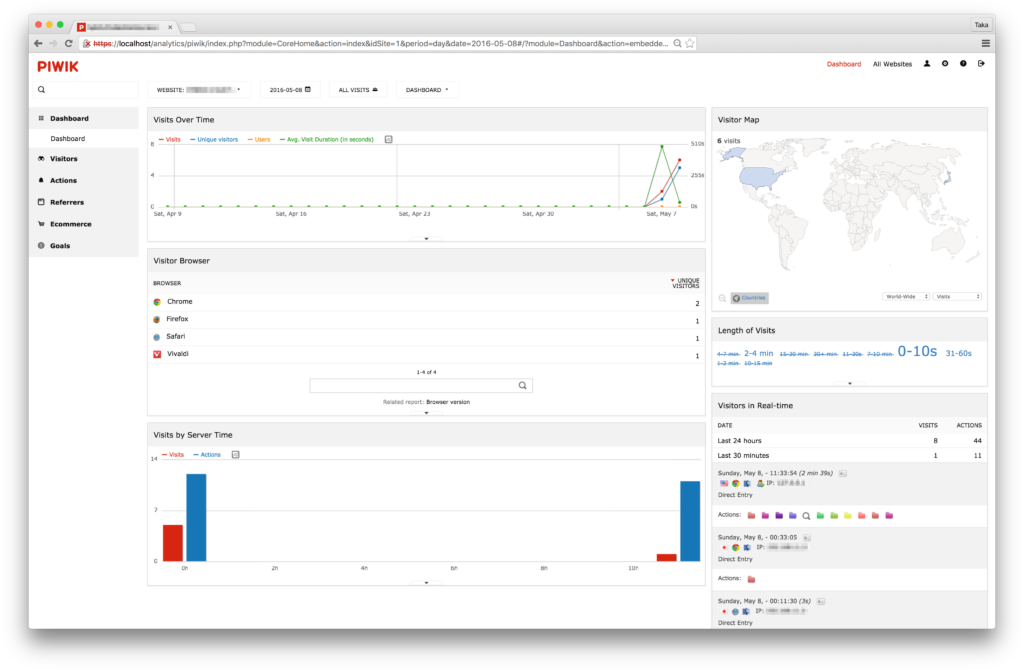Viewport: 1024px width, 669px height.
Task: Click the Chrome browser icon in the 11:33:54 visit
Action: pyautogui.click(x=735, y=483)
